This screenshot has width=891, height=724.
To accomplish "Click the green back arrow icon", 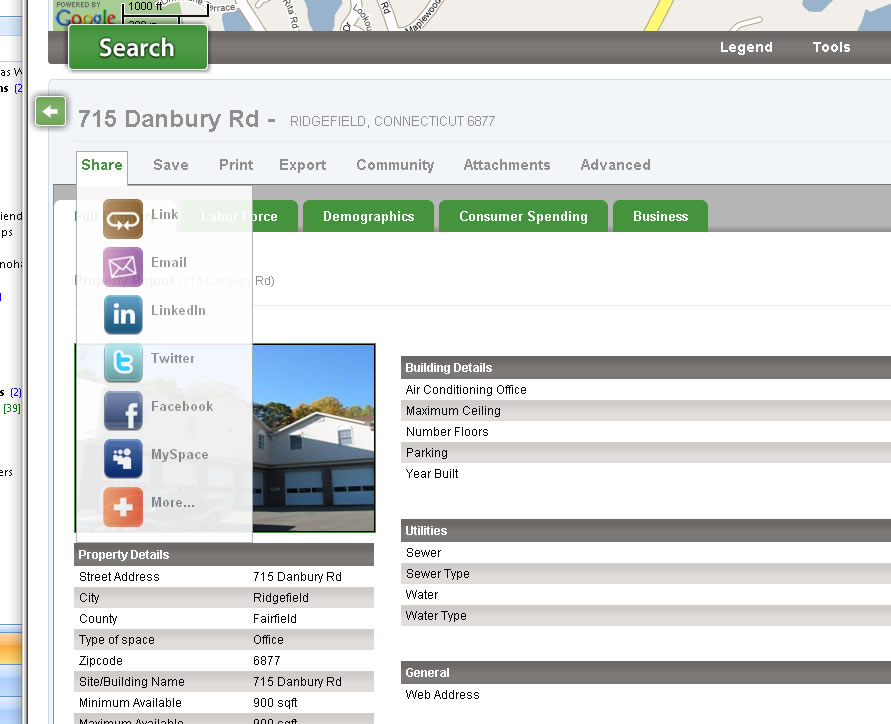I will [51, 111].
